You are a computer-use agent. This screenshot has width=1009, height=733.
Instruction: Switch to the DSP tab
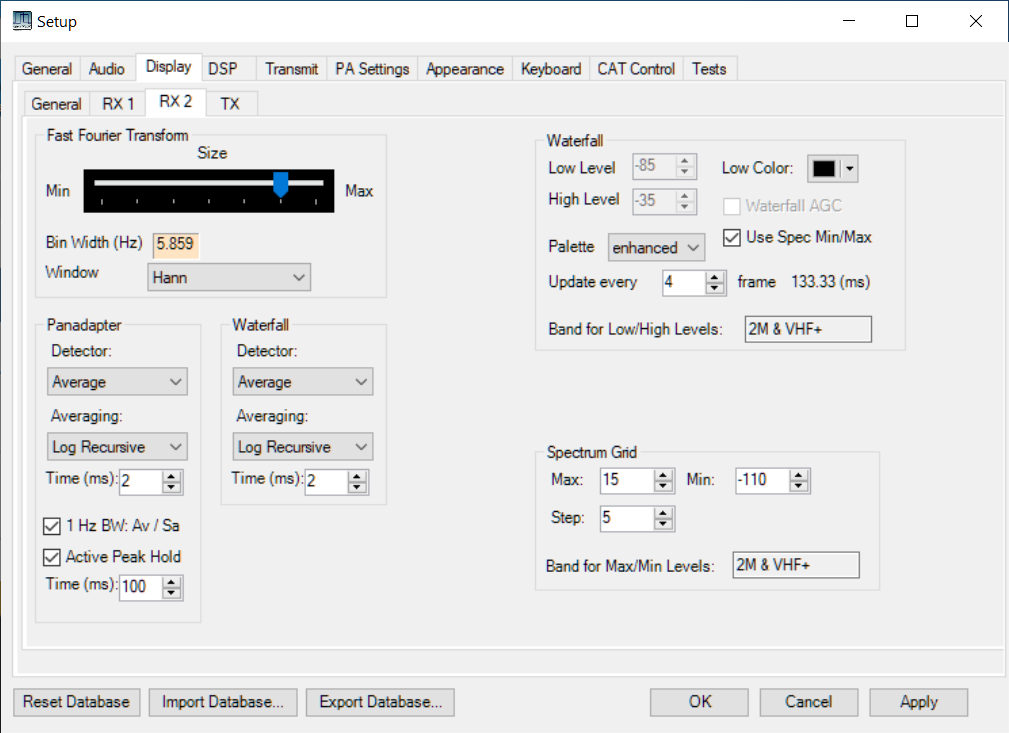223,69
